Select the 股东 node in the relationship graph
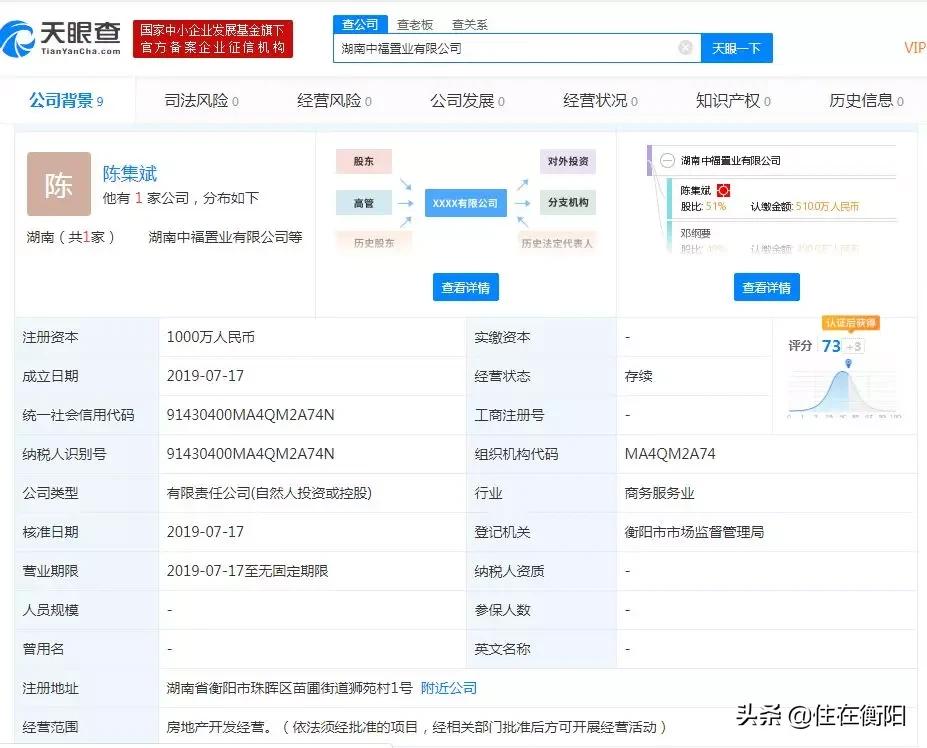This screenshot has height=748, width=927. pyautogui.click(x=364, y=161)
